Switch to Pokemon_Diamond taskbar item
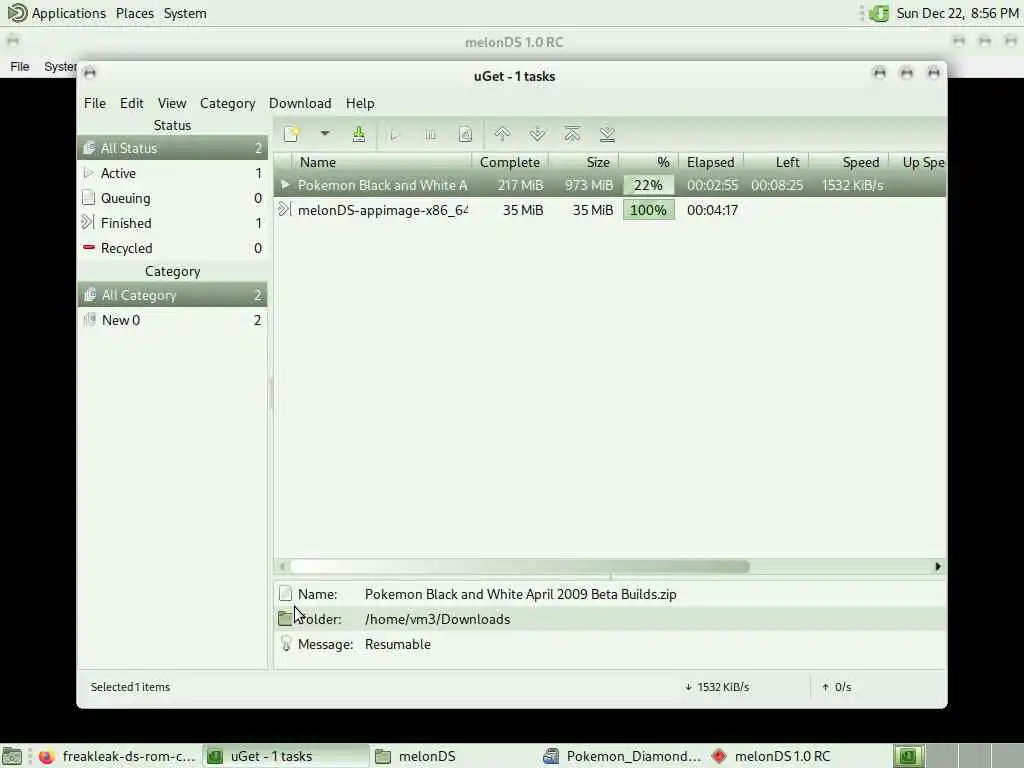 coord(622,756)
